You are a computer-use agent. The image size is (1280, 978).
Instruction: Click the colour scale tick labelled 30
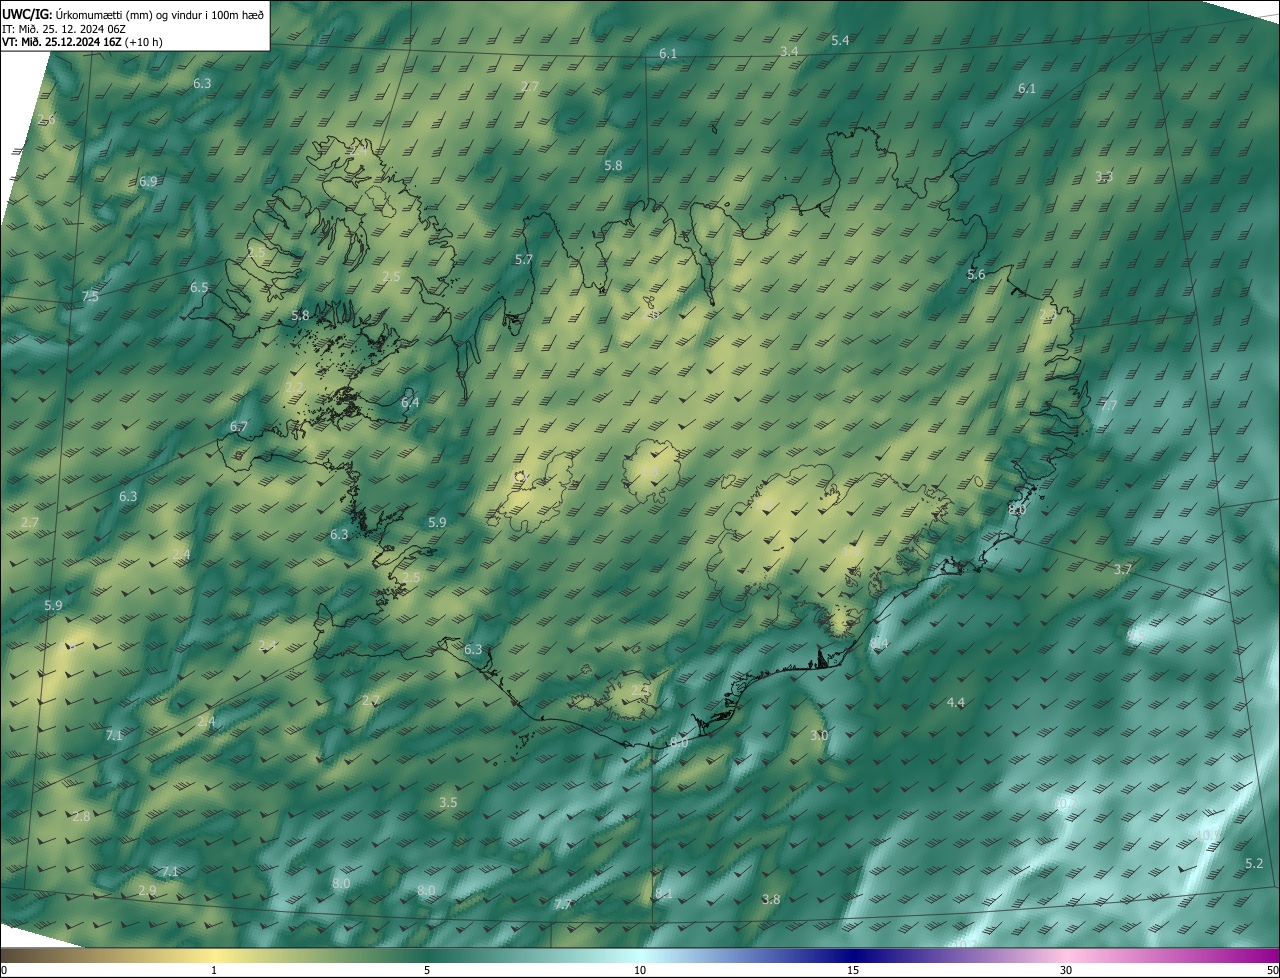1066,970
